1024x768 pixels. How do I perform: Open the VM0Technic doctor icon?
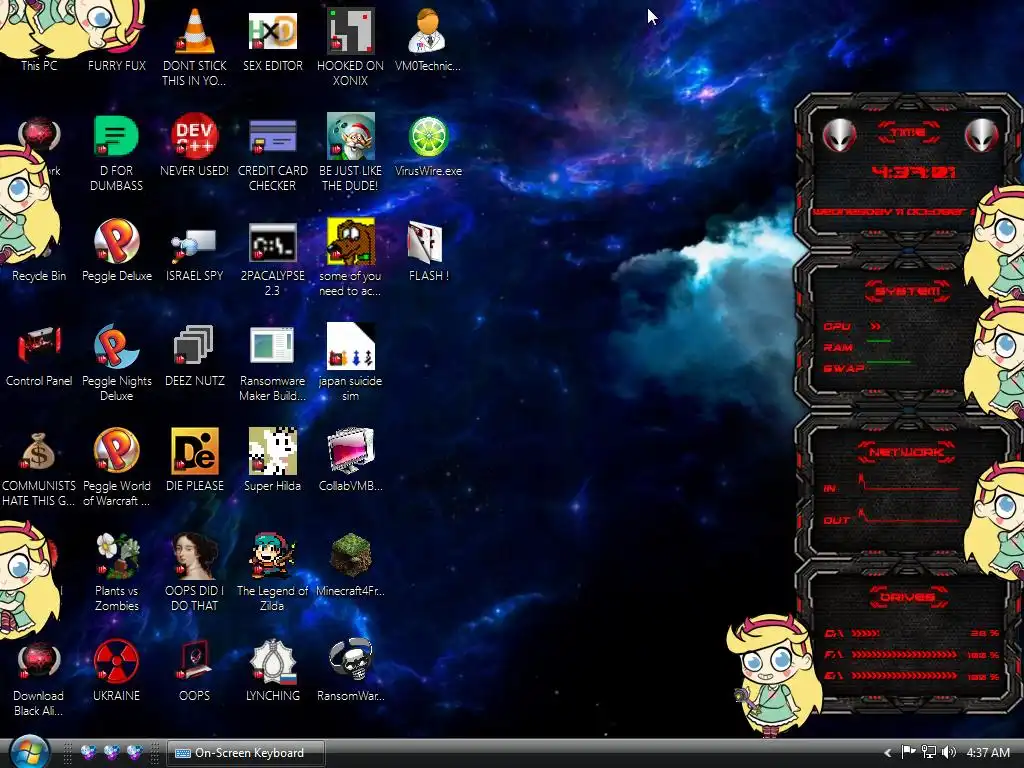click(x=428, y=39)
